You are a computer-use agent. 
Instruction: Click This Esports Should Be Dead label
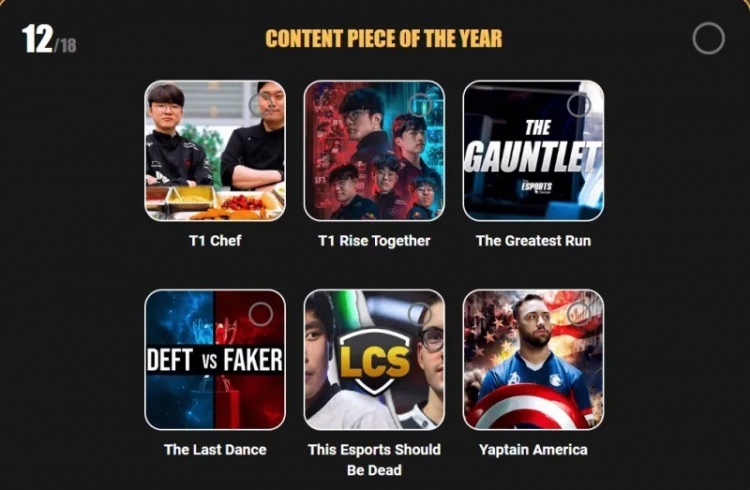[x=374, y=460]
